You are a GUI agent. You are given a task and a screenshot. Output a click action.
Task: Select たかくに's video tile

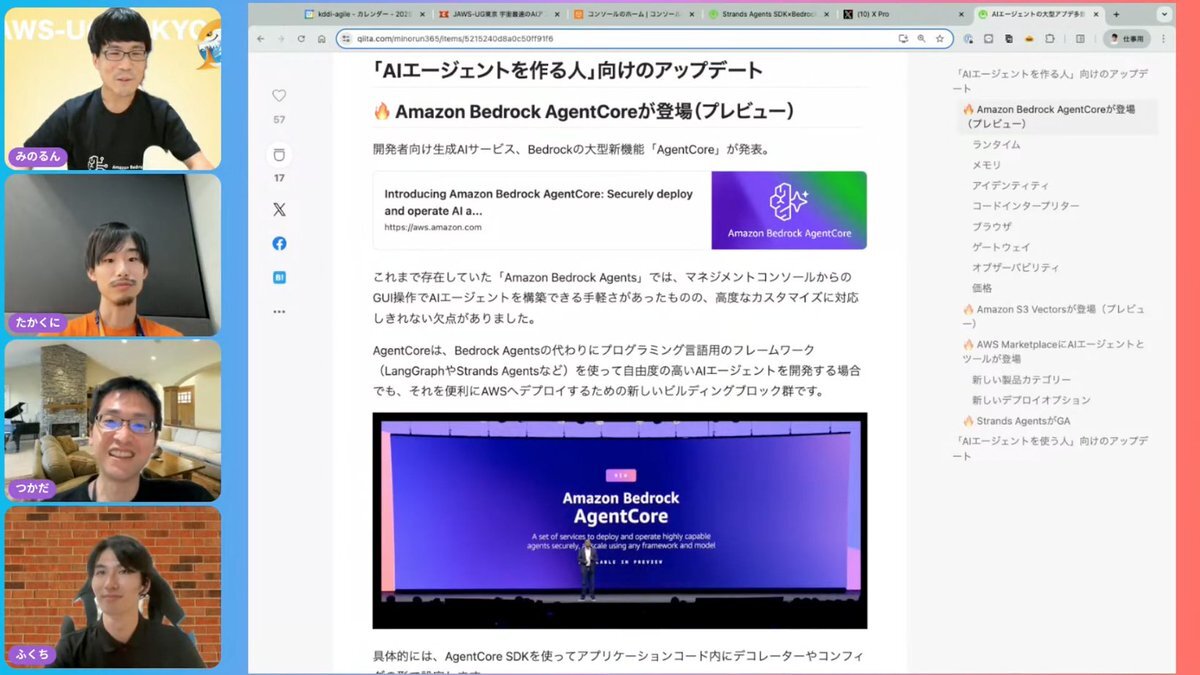tap(113, 254)
